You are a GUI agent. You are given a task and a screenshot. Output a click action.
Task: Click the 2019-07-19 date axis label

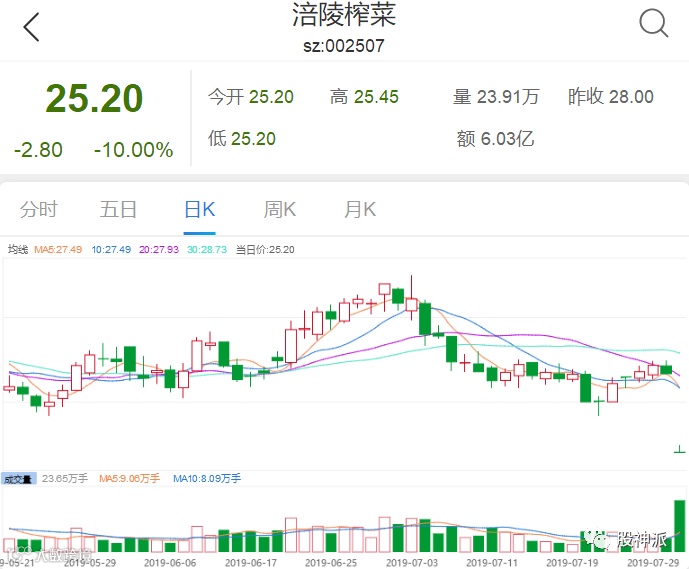point(572,563)
